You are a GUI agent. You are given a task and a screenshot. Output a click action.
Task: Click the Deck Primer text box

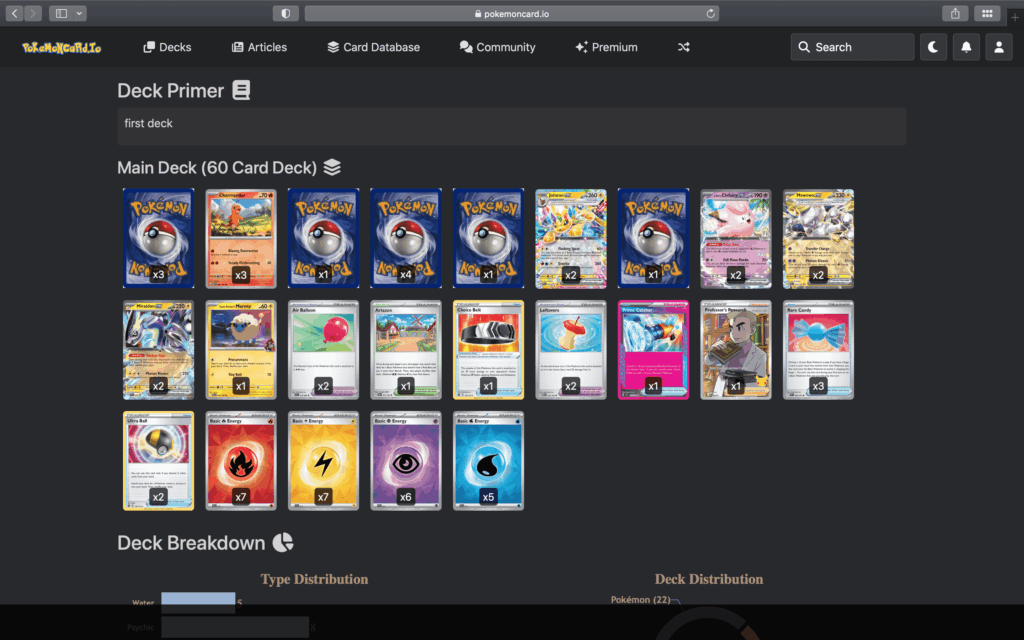click(511, 126)
